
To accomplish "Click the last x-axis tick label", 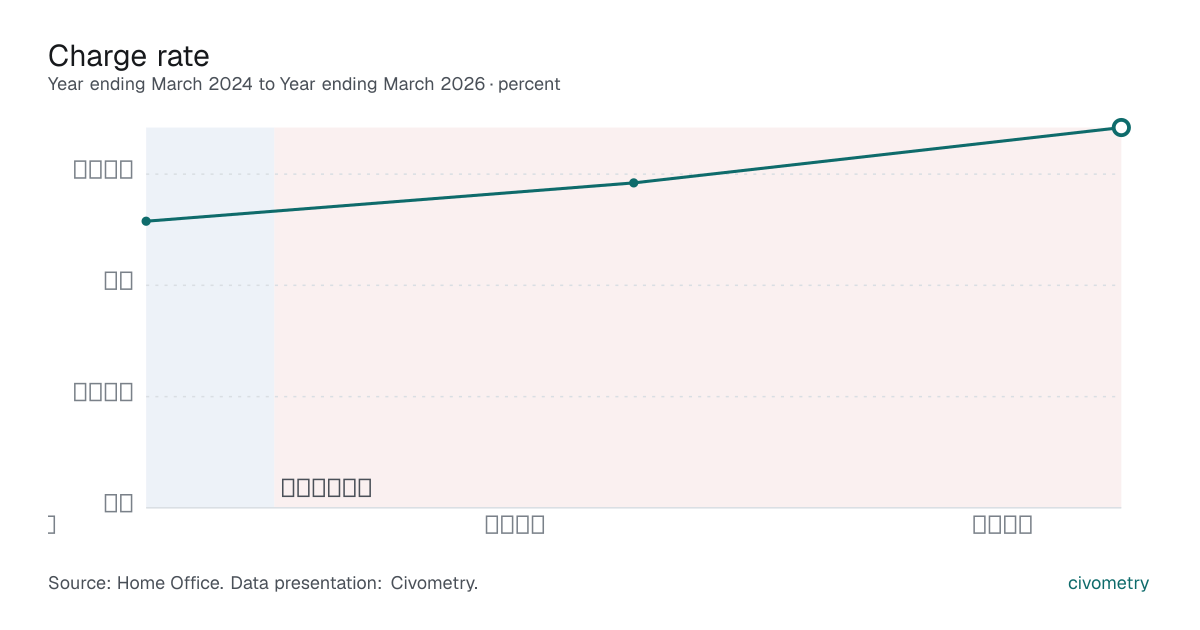I will point(1003,524).
